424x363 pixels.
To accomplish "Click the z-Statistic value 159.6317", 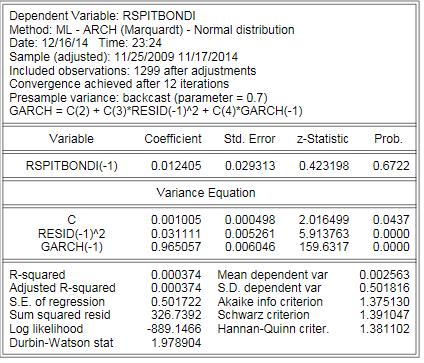I will coord(324,247).
